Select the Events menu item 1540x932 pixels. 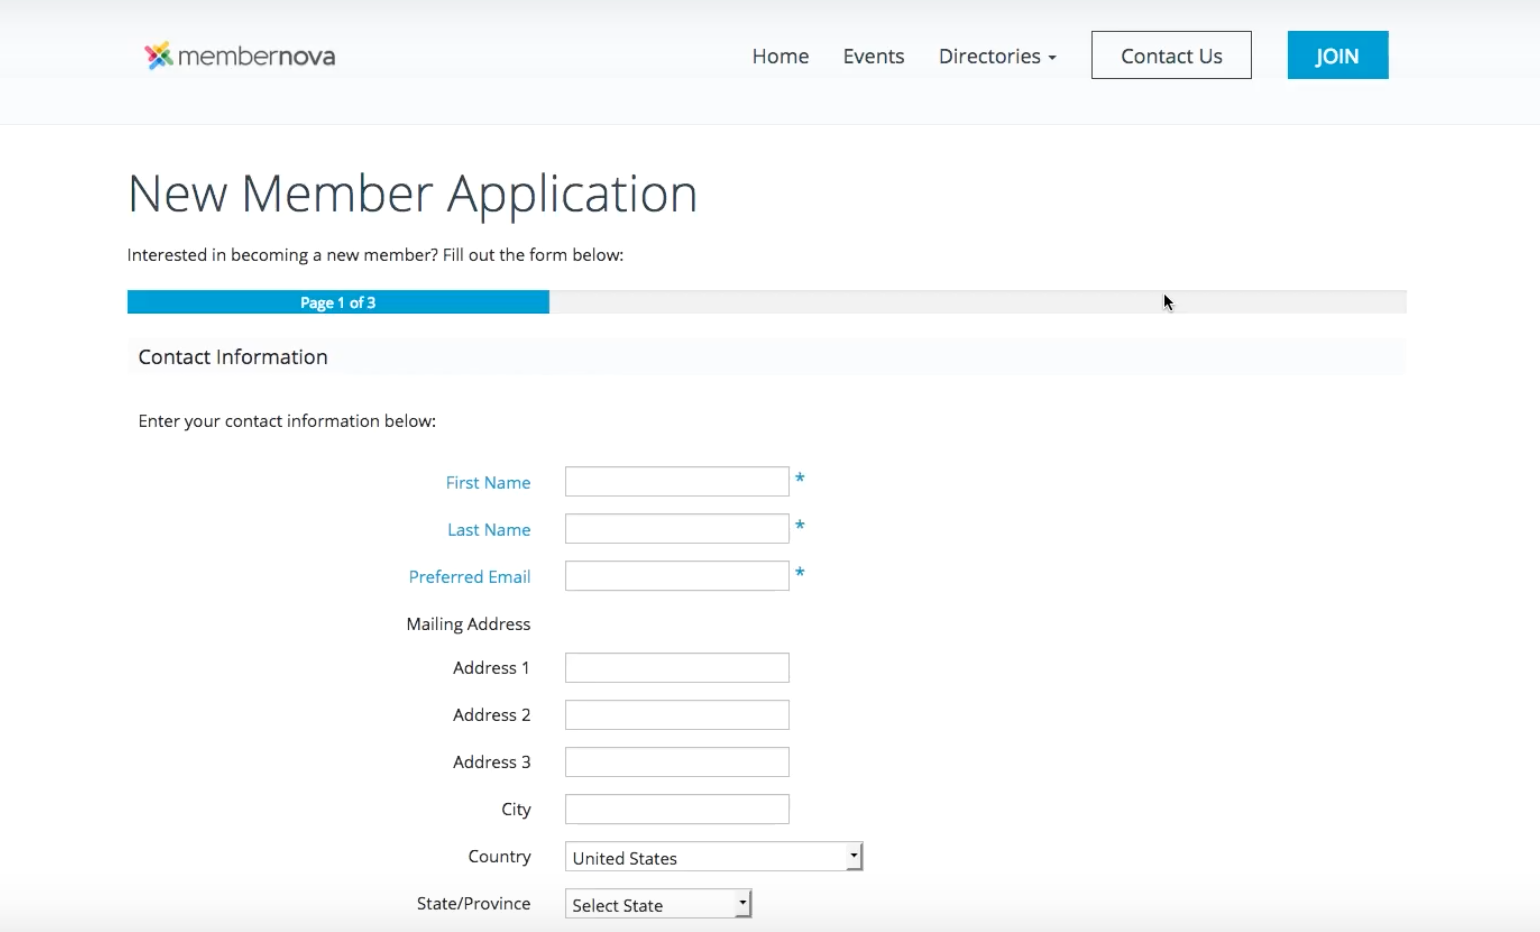pos(873,56)
